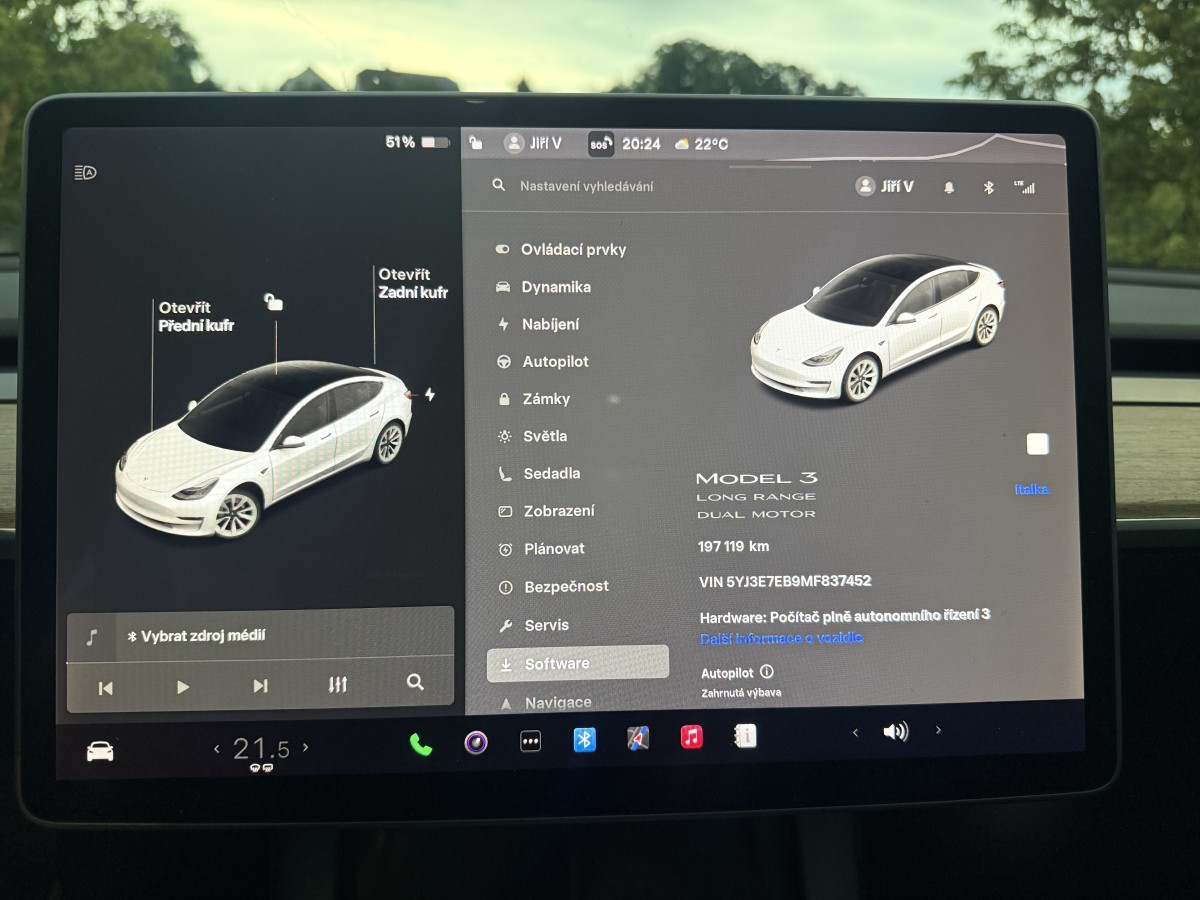Image resolution: width=1200 pixels, height=900 pixels.
Task: Tap the 197 119 km odometer reading
Action: pyautogui.click(x=733, y=546)
